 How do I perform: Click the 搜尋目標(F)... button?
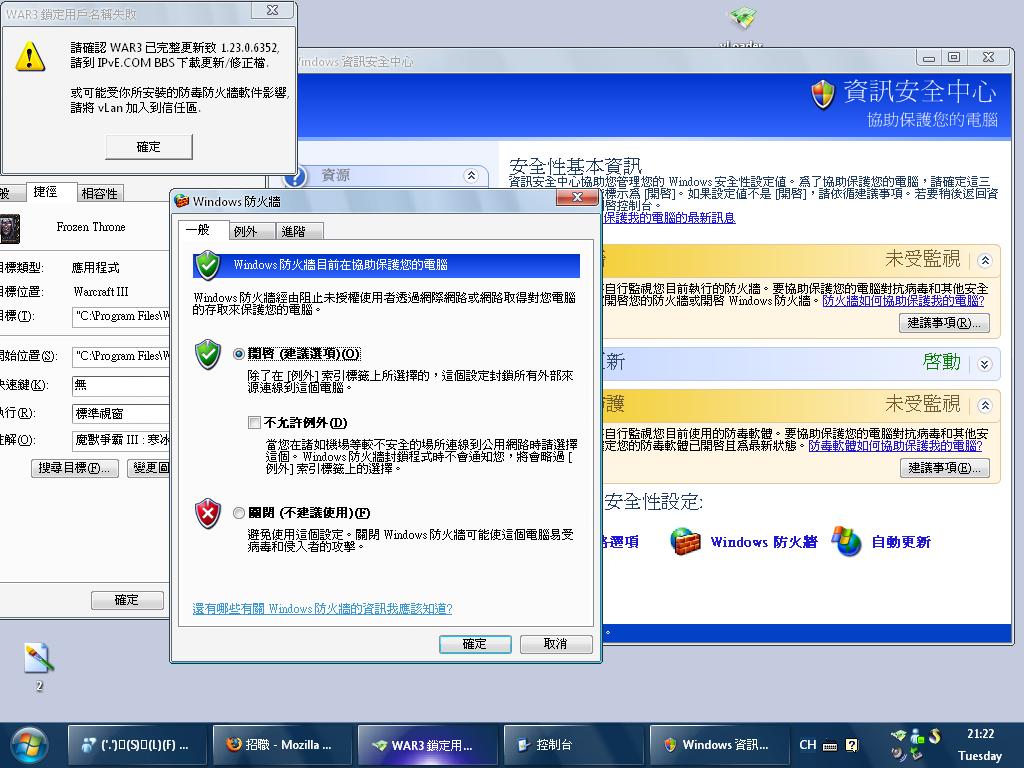click(x=74, y=468)
